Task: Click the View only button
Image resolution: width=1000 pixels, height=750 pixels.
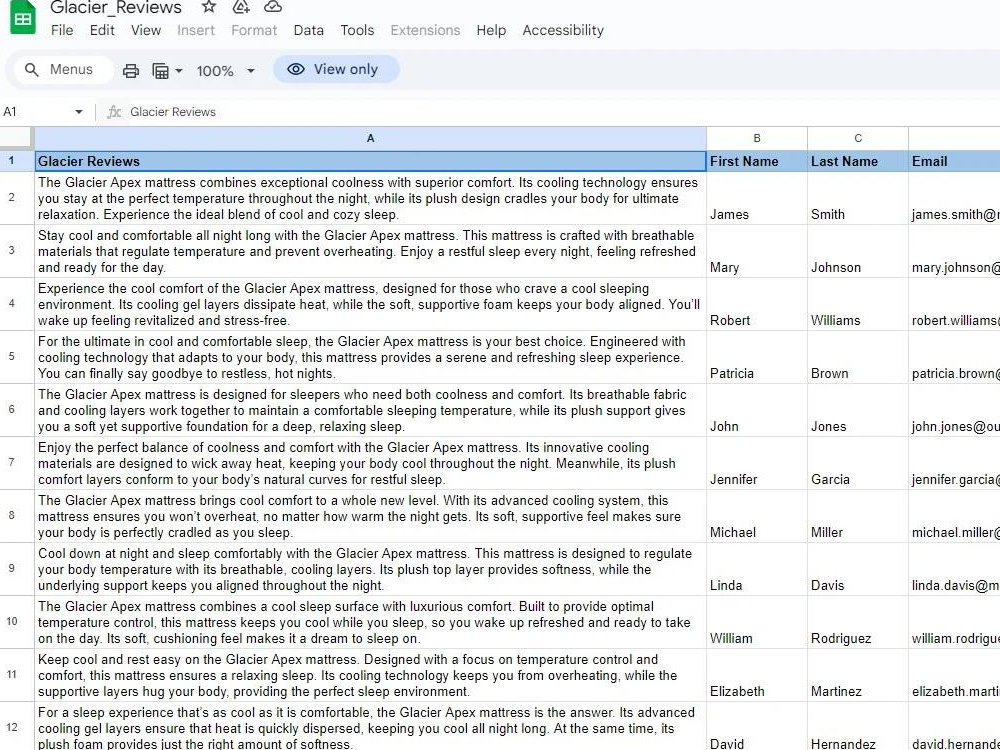Action: coord(336,69)
